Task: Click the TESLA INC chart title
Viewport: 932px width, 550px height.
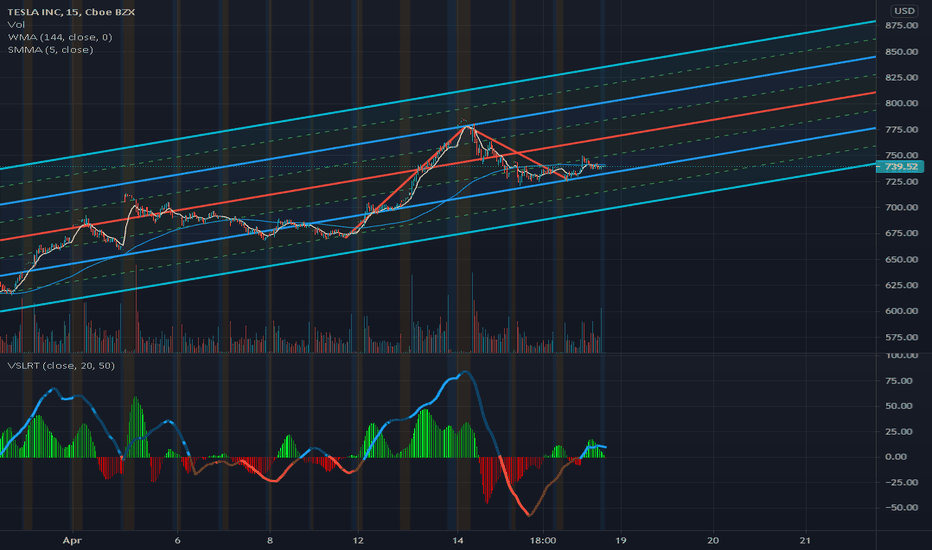Action: (x=71, y=12)
